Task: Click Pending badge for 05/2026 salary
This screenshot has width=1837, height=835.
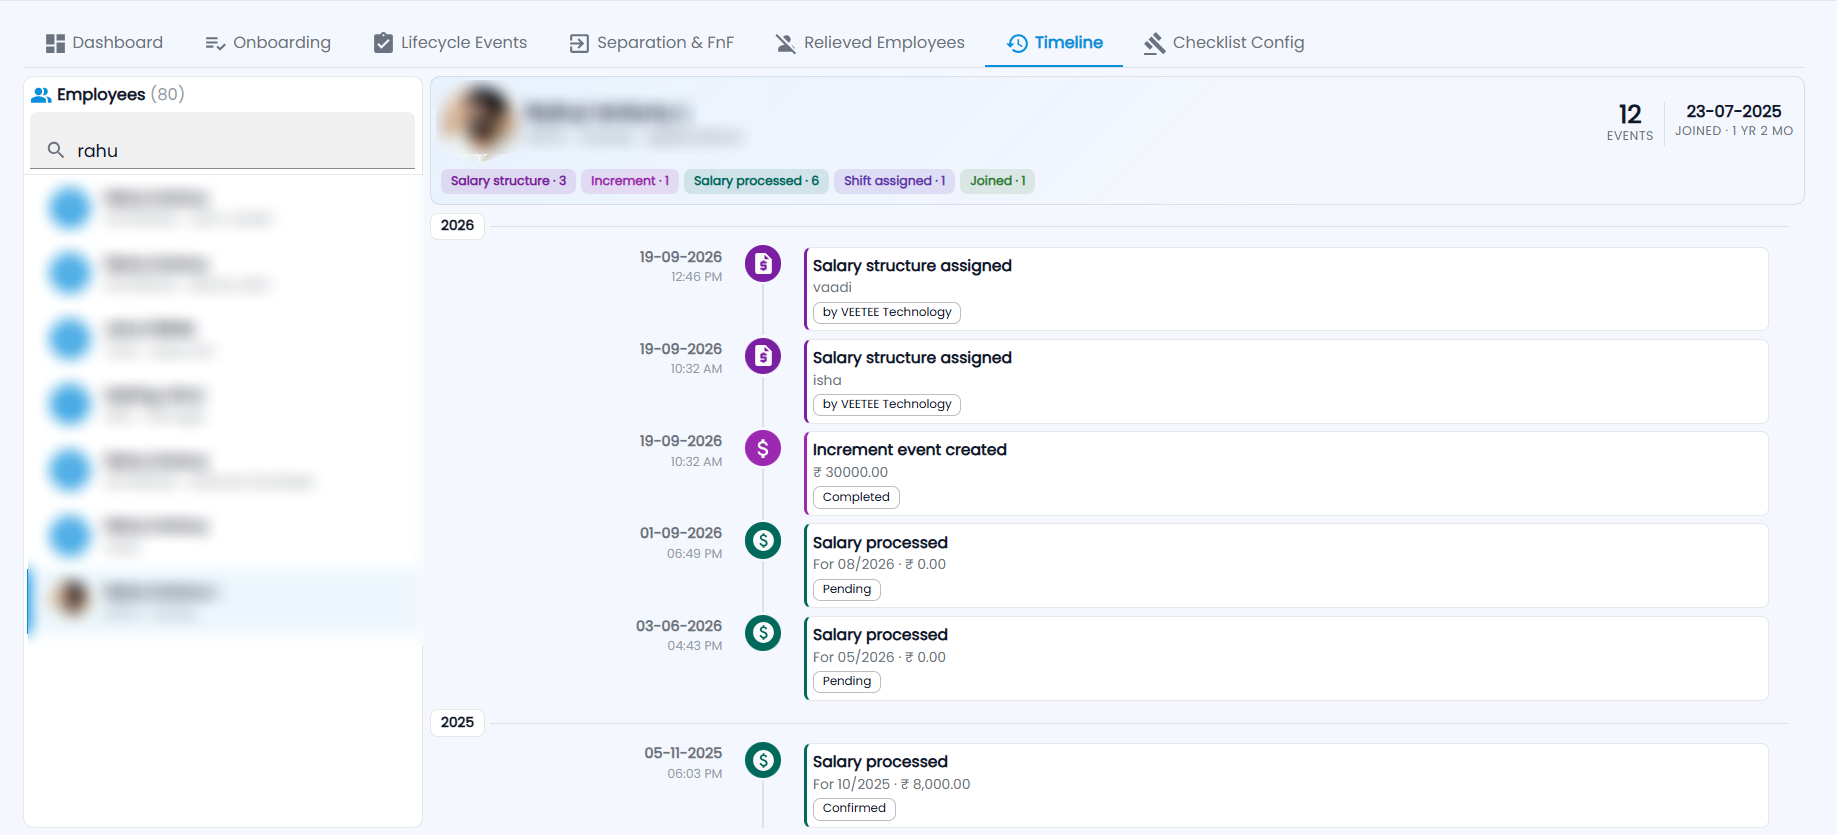Action: click(847, 681)
